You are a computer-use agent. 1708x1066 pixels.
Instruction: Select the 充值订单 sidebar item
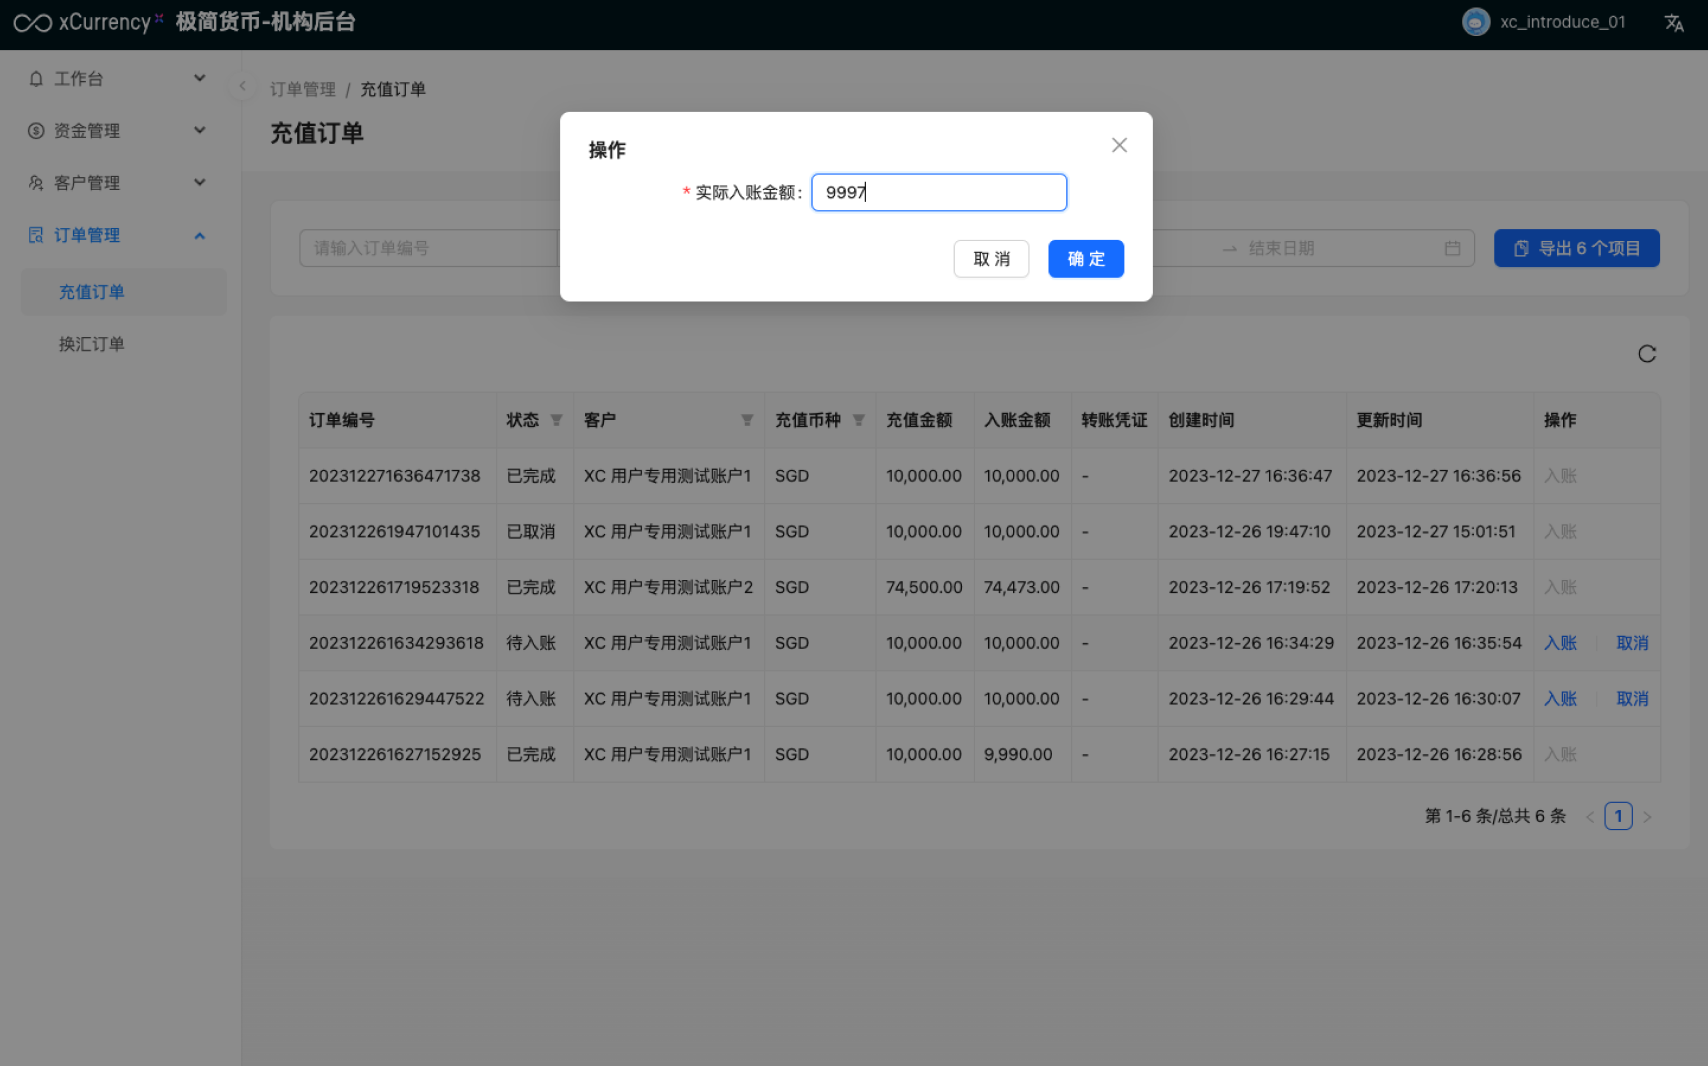click(x=92, y=292)
